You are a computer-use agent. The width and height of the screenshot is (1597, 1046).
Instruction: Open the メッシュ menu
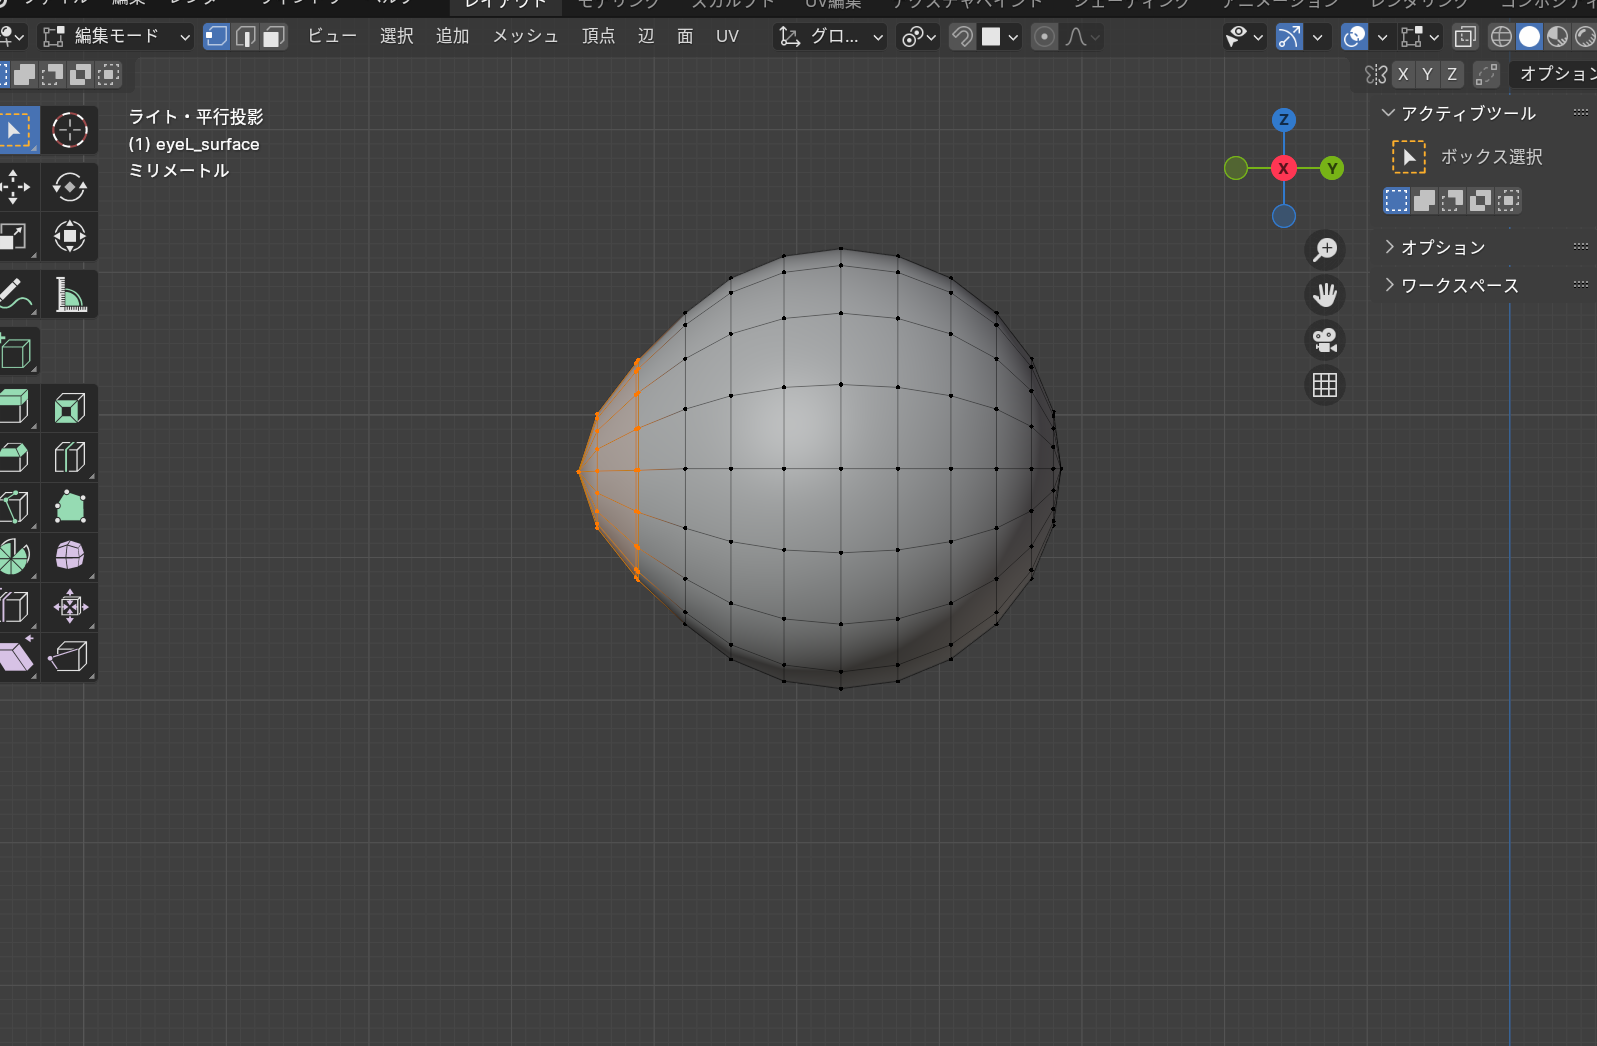tap(525, 36)
